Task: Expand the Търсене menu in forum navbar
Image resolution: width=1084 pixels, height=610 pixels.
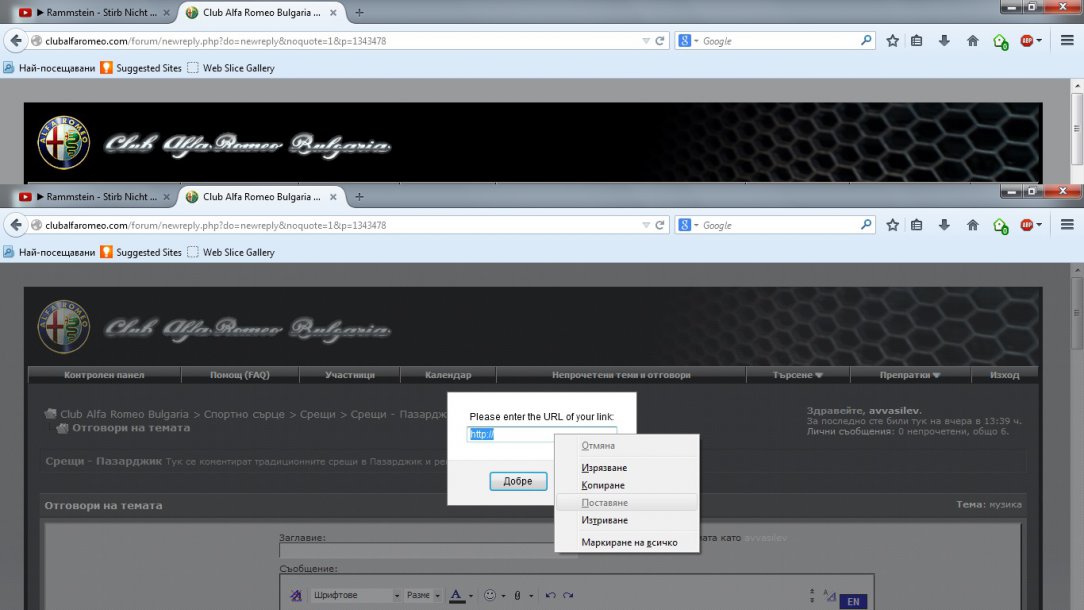Action: (797, 375)
